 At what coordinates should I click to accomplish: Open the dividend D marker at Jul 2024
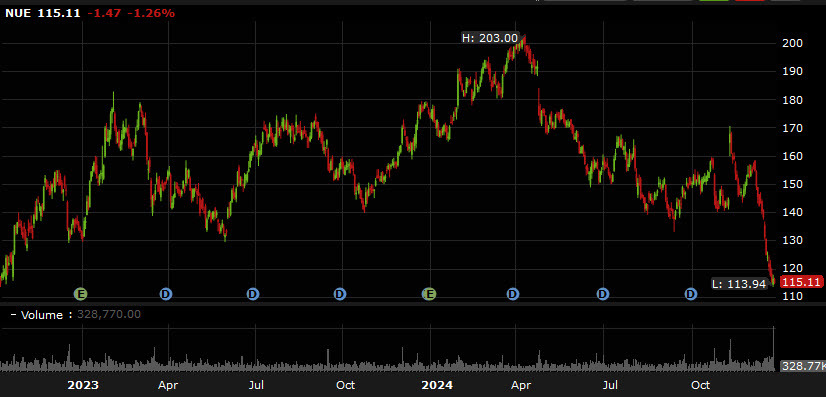tap(603, 294)
